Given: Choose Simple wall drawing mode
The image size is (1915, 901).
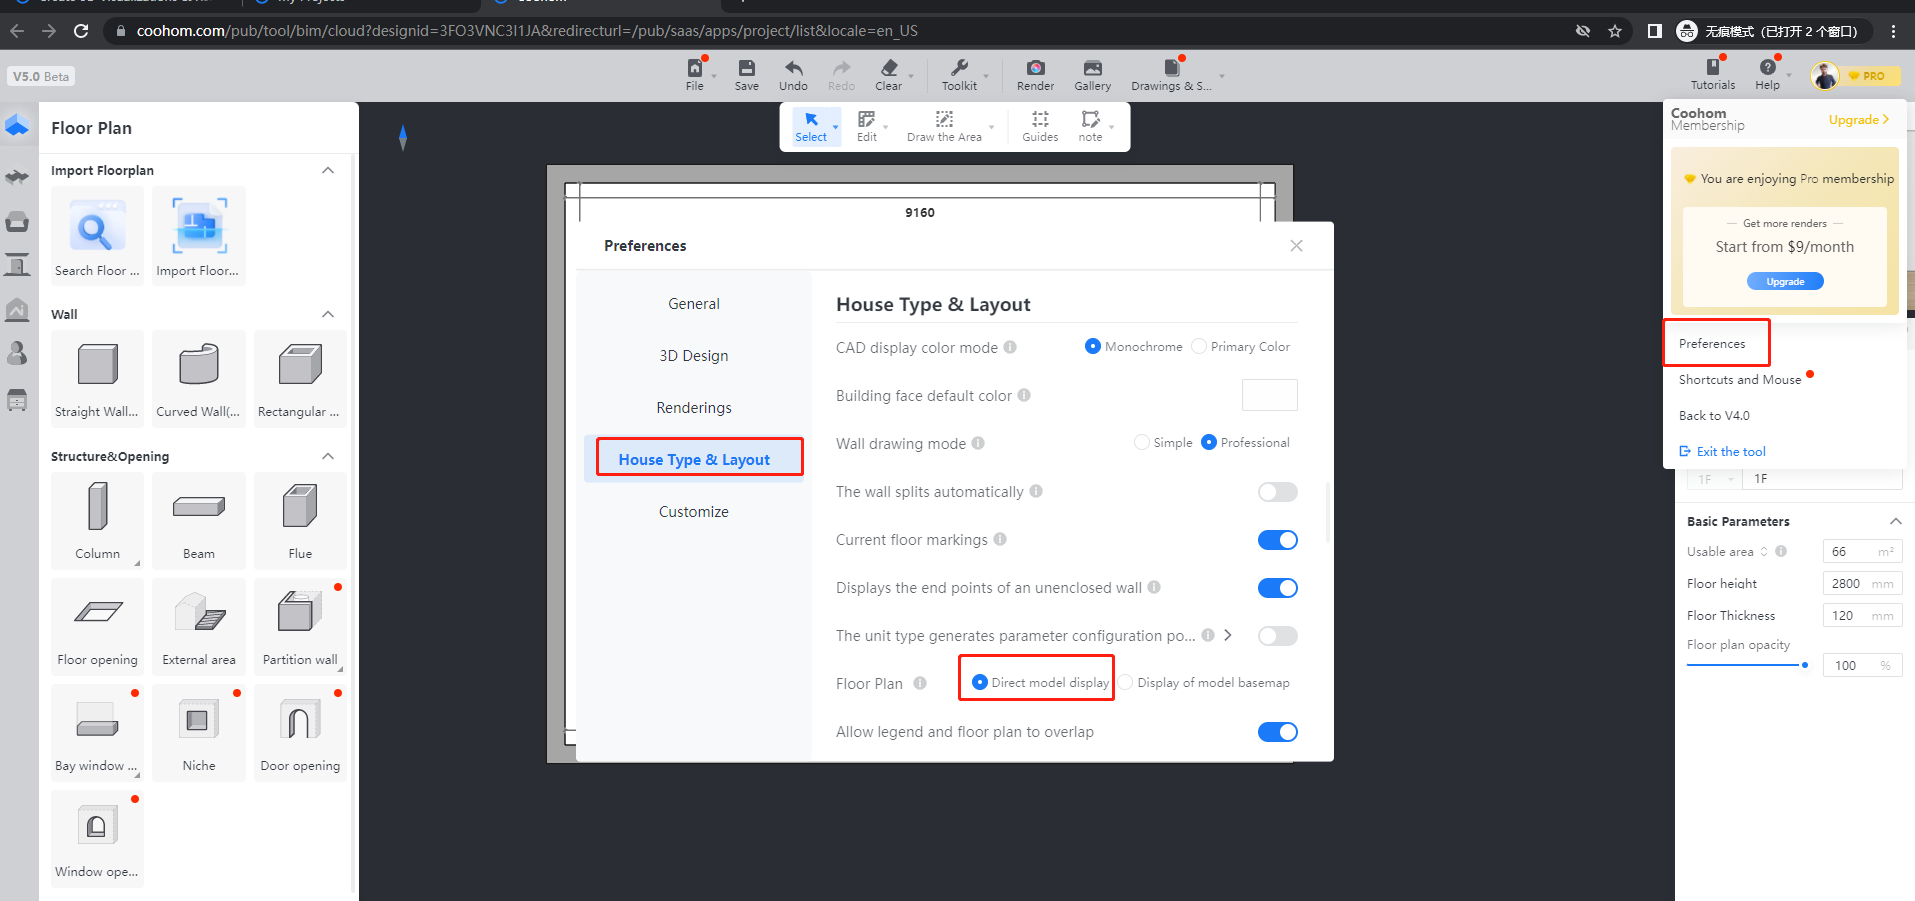Looking at the screenshot, I should [x=1142, y=443].
